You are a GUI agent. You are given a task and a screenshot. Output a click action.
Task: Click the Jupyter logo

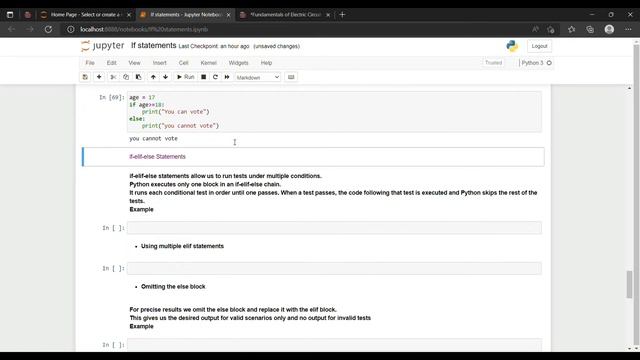[x=103, y=46]
